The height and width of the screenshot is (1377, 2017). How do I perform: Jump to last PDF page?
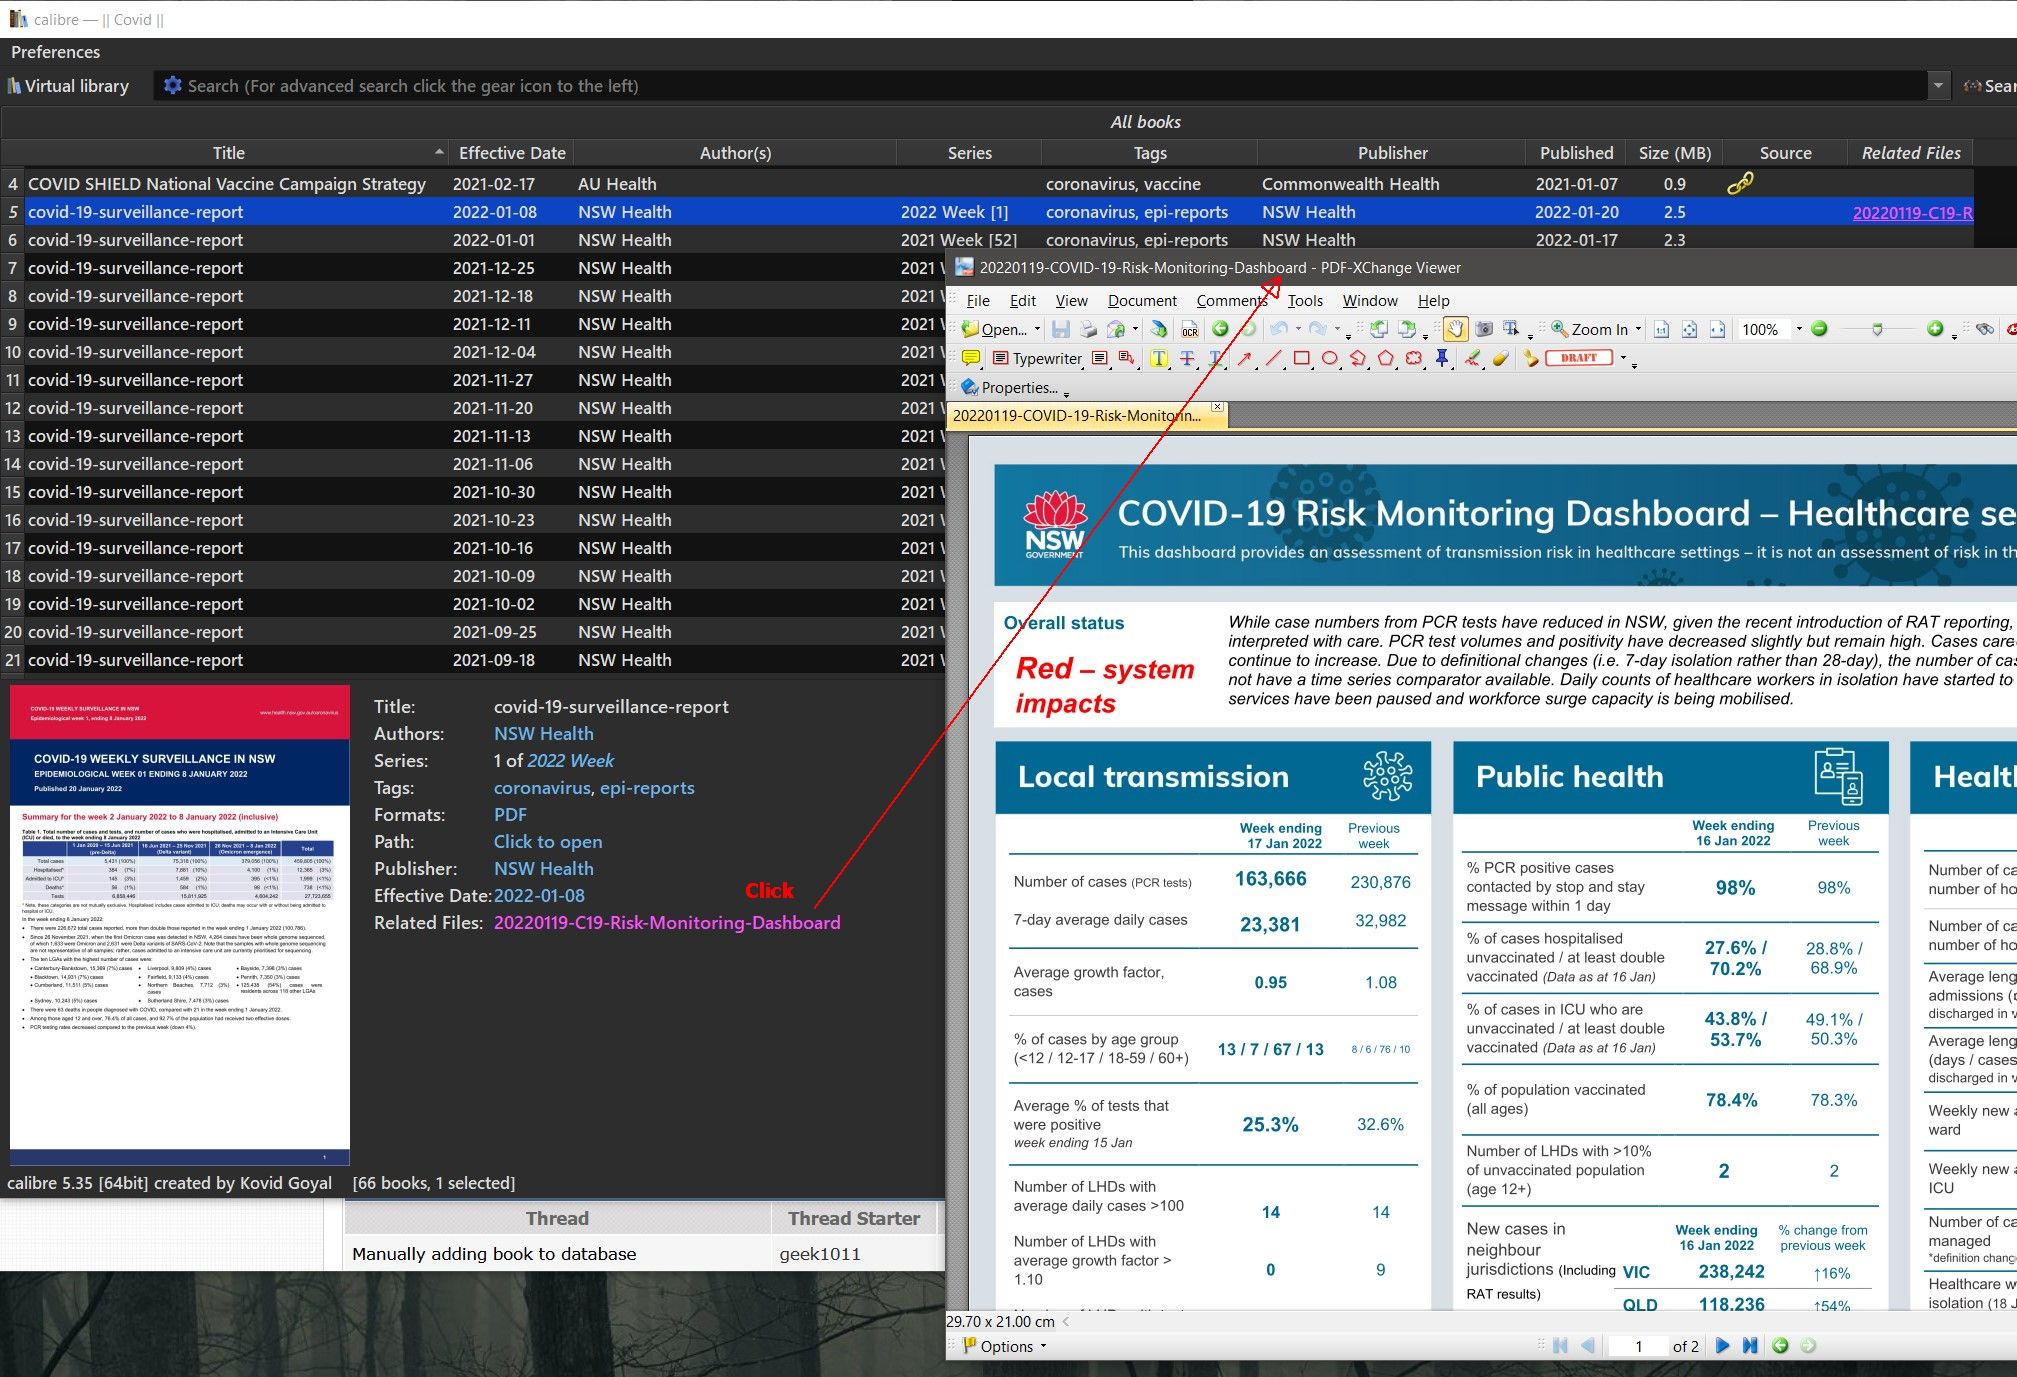(x=1749, y=1346)
